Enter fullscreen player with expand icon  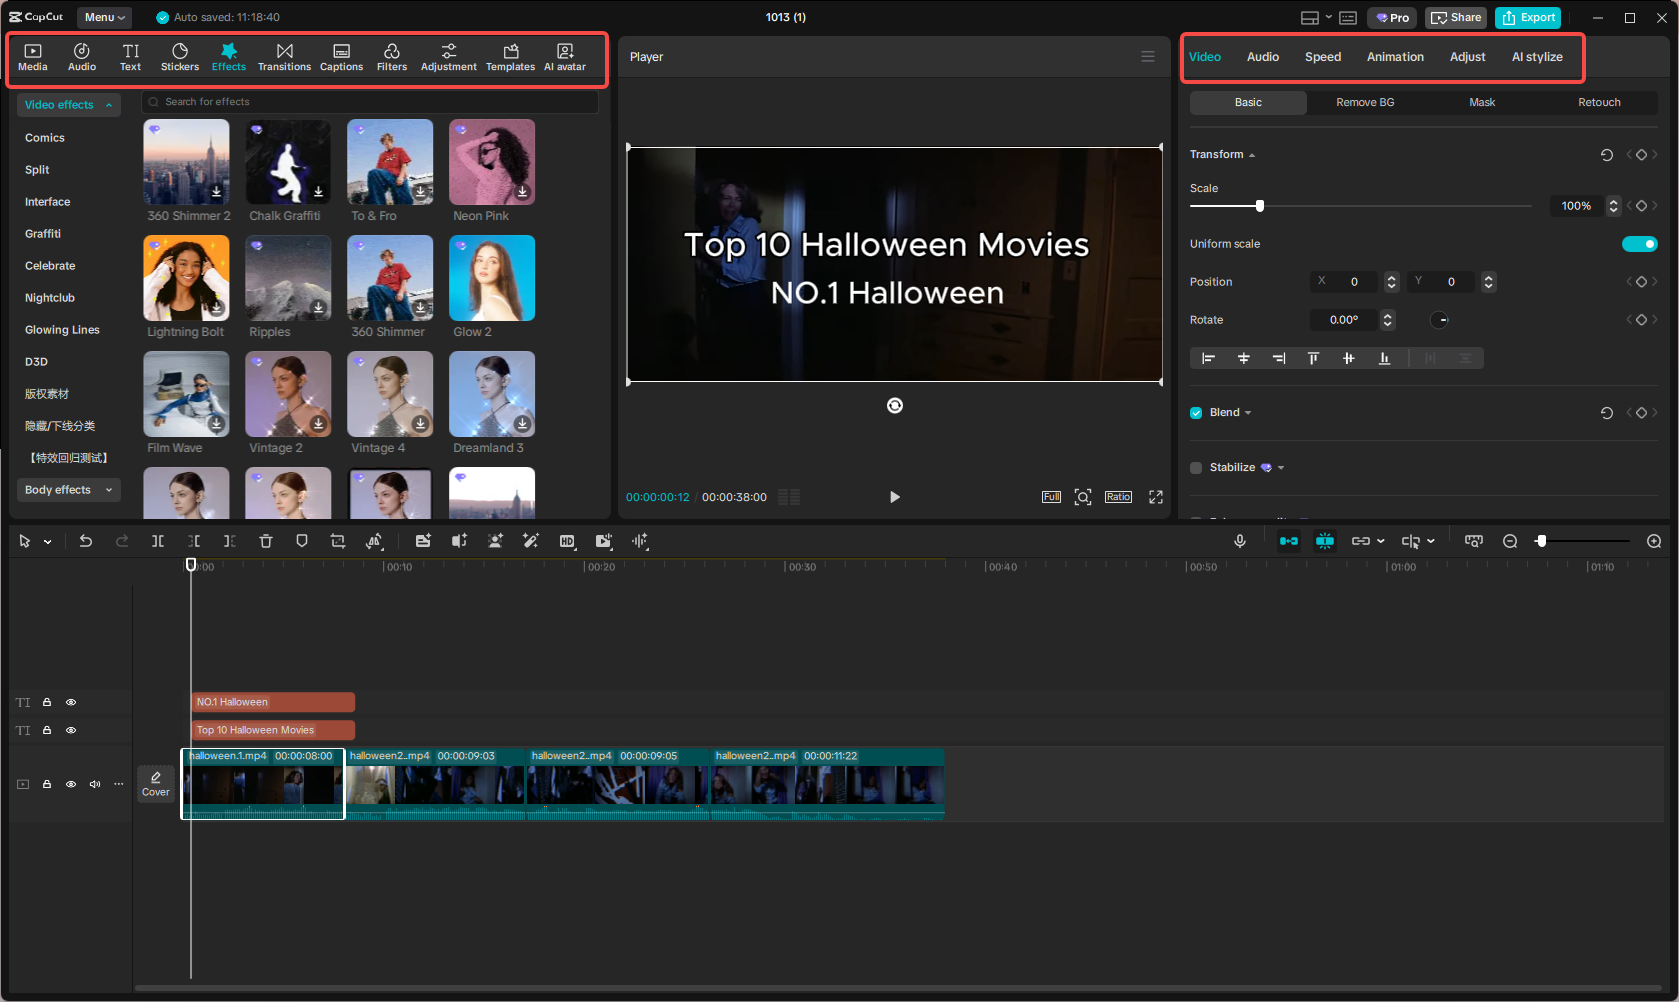click(x=1156, y=497)
